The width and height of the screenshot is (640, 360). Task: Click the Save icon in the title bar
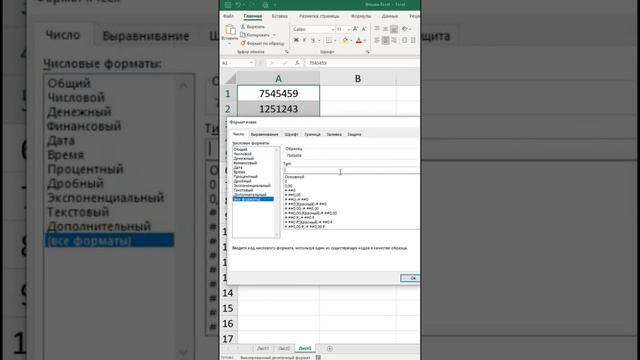coord(228,4)
